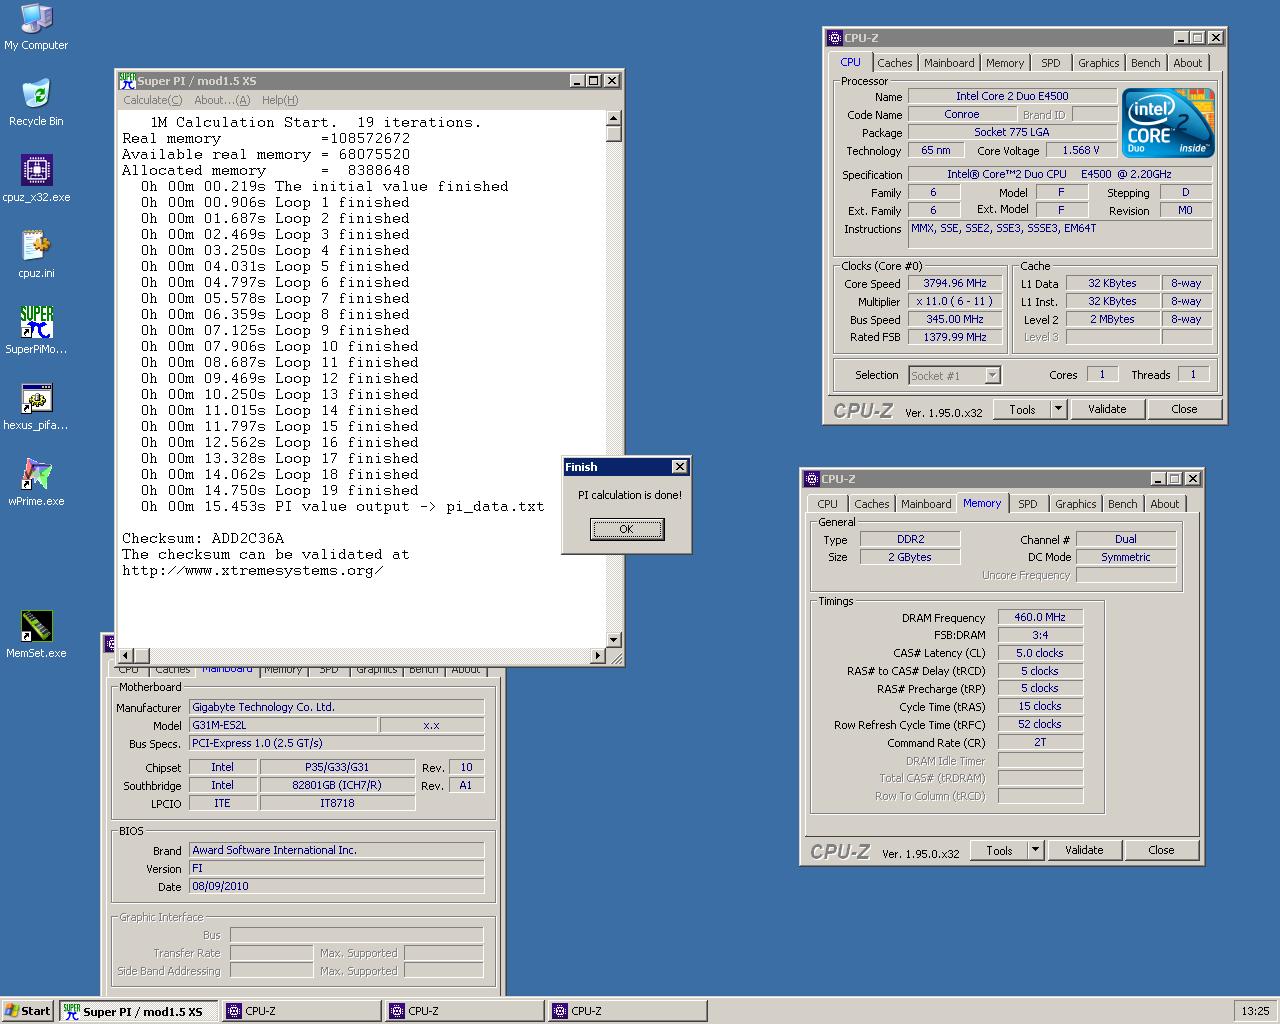Close the Finish dialog
Image resolution: width=1280 pixels, height=1024 pixels.
(680, 467)
